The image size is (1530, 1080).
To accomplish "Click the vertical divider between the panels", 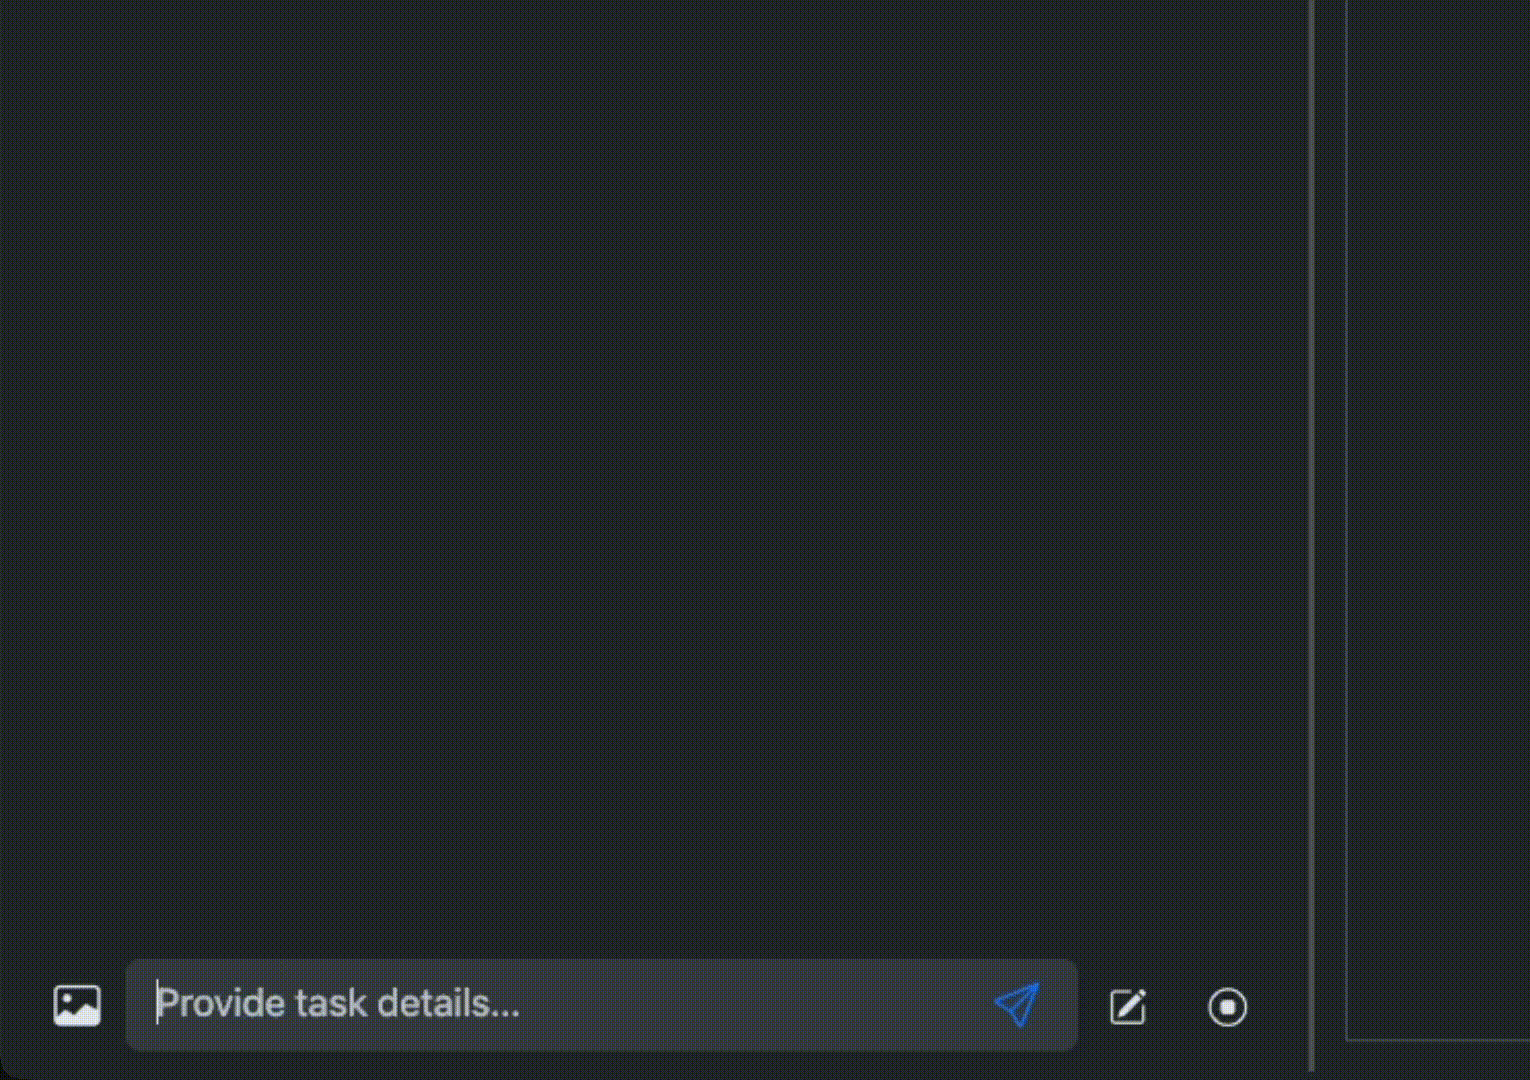I will [1312, 535].
